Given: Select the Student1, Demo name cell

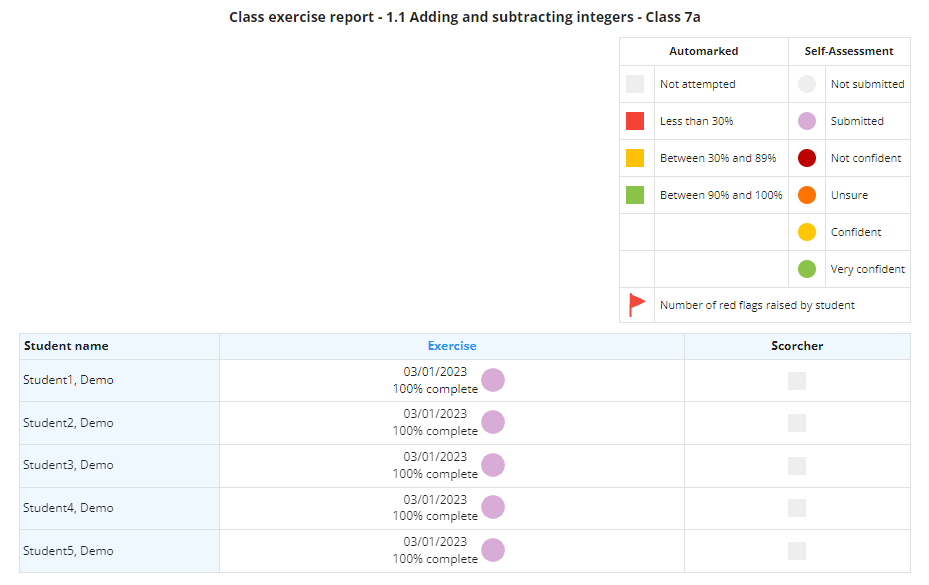Looking at the screenshot, I should [120, 381].
